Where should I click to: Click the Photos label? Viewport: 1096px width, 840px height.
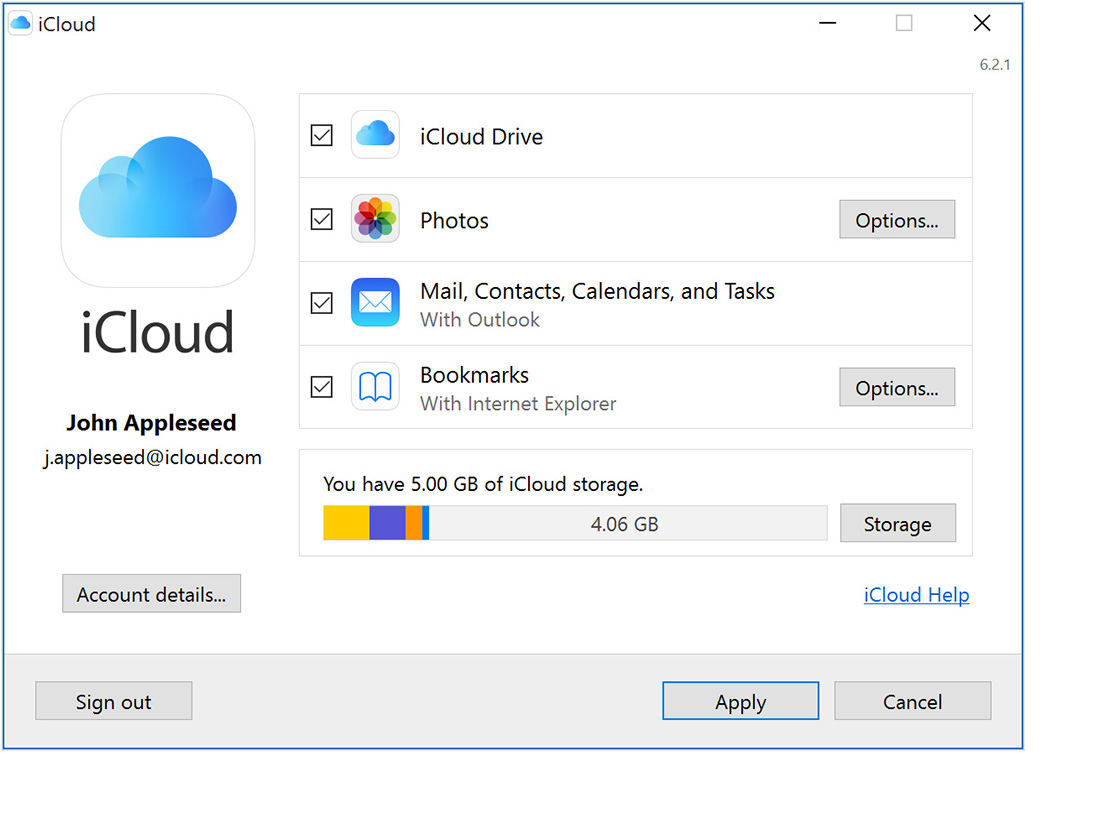(x=454, y=221)
